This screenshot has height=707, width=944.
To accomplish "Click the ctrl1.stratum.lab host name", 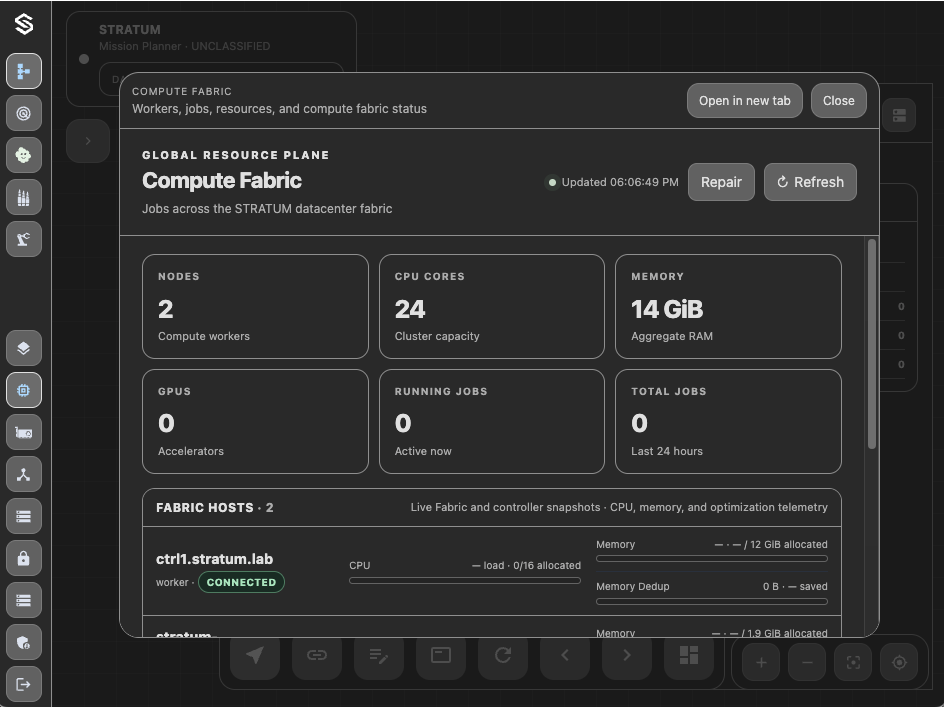I will pos(214,559).
